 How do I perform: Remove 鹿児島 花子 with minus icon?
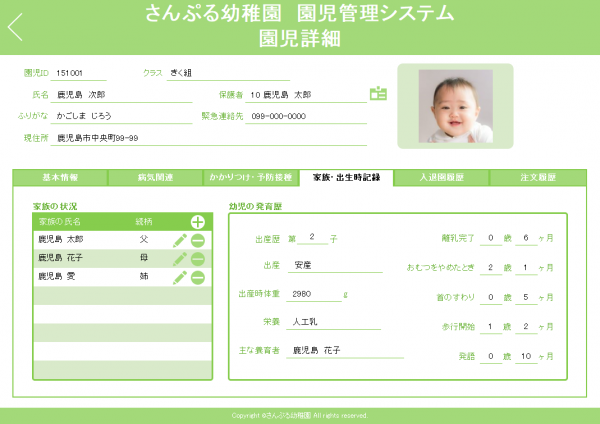197,259
